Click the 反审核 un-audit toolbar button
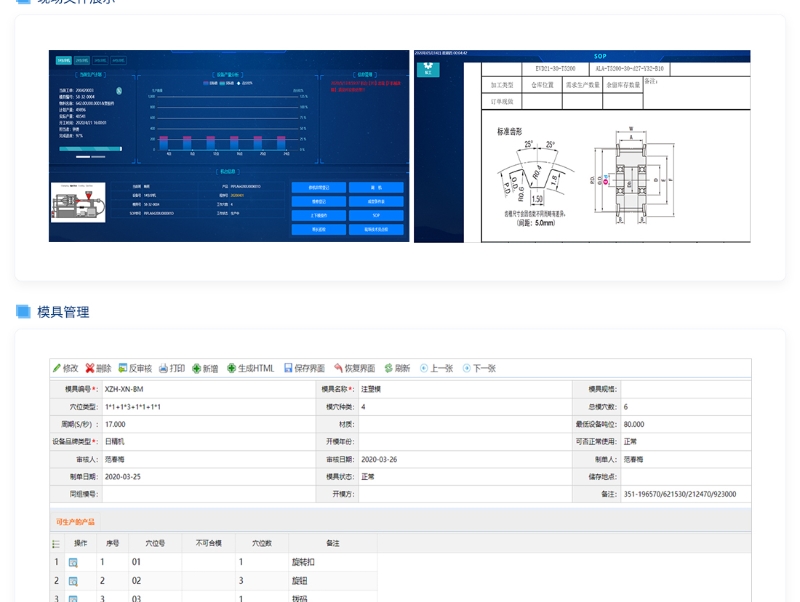Viewport: 800px width, 602px height. [x=135, y=368]
